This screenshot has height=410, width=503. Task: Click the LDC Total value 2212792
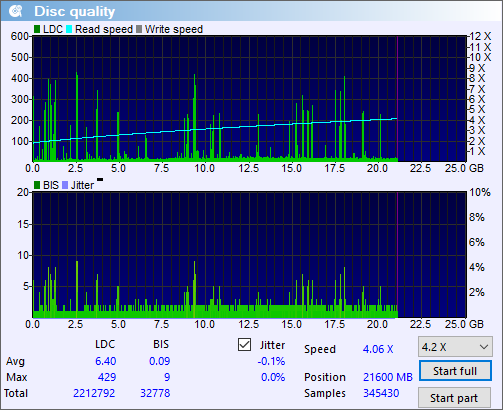(94, 393)
